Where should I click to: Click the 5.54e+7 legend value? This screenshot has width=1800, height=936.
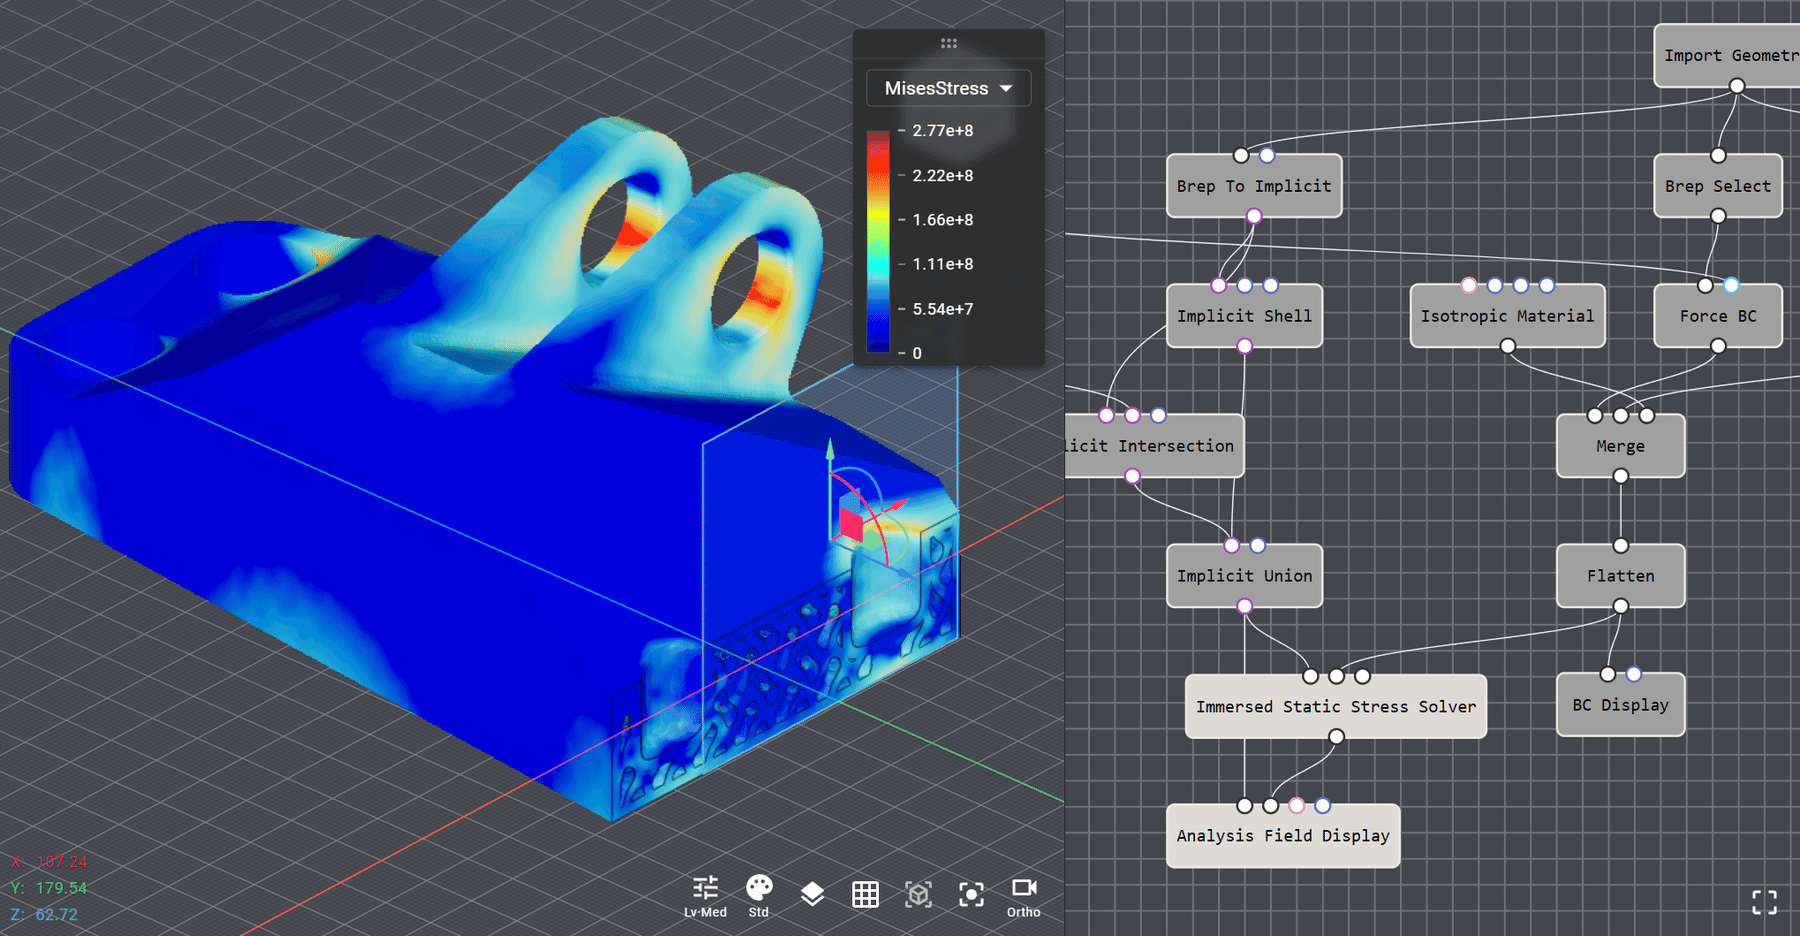(942, 309)
